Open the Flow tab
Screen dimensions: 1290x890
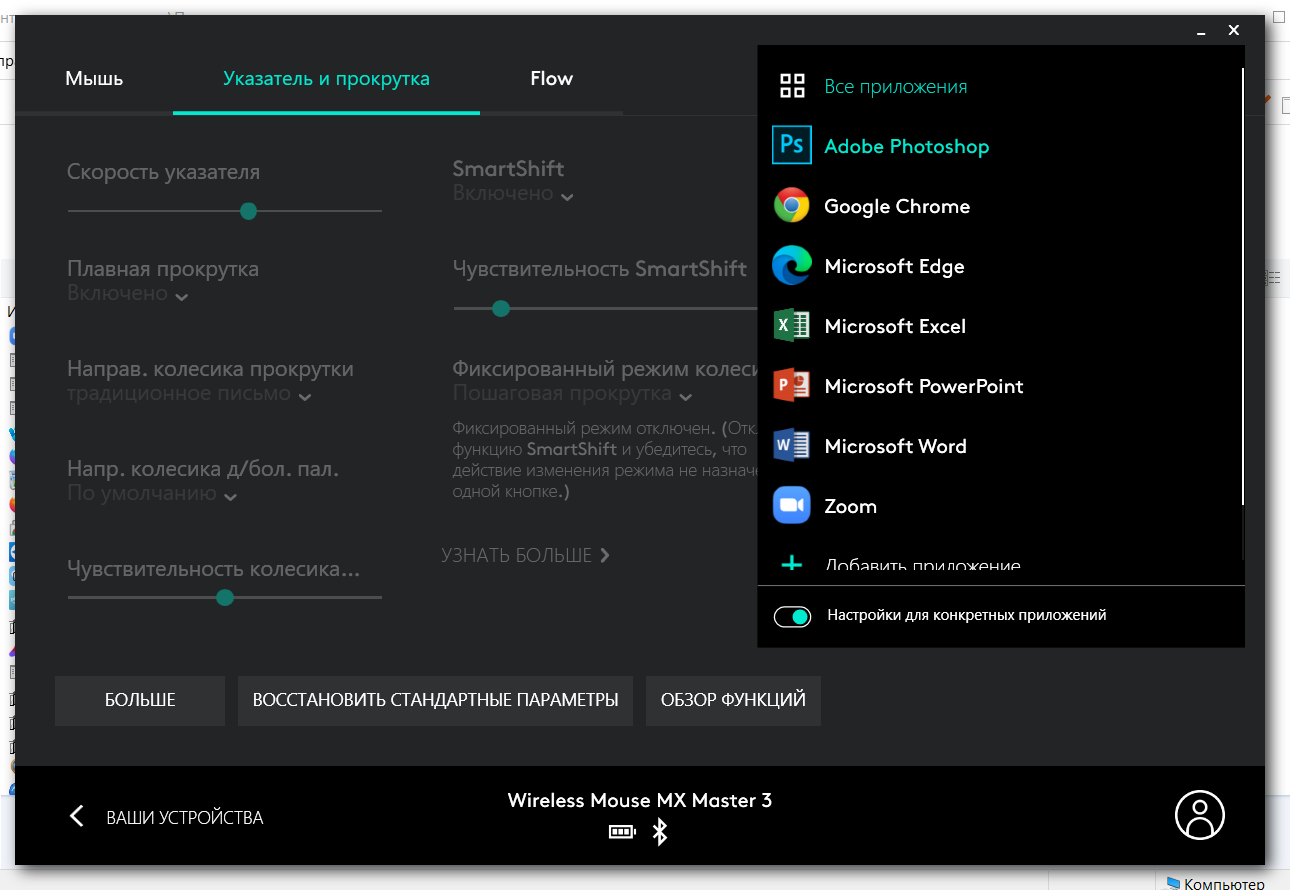pyautogui.click(x=551, y=79)
